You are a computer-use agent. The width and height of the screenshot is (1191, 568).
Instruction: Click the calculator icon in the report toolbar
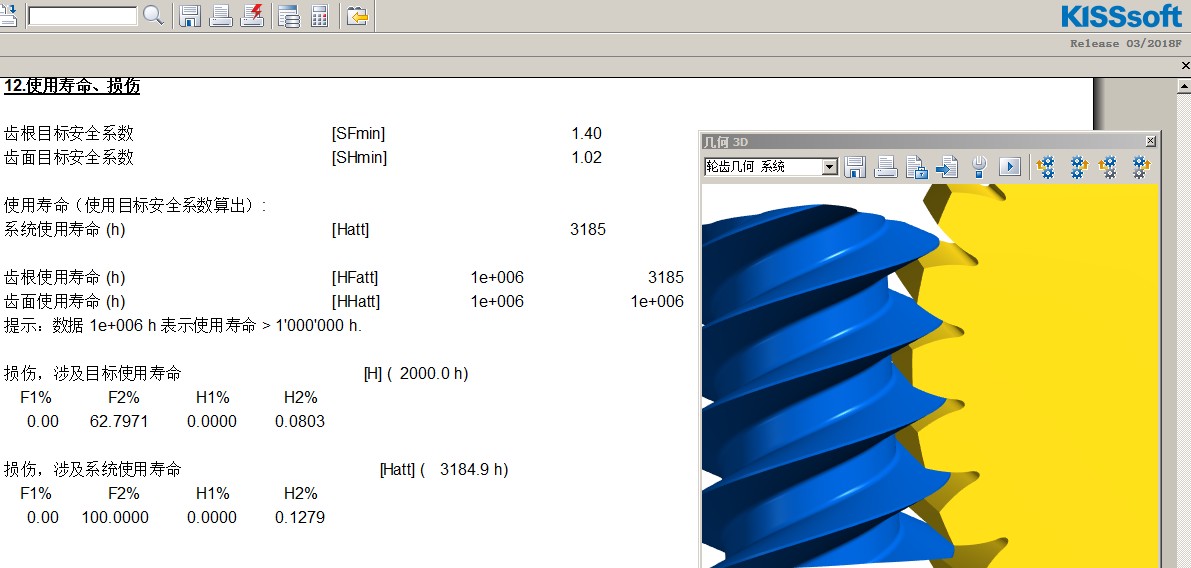320,15
